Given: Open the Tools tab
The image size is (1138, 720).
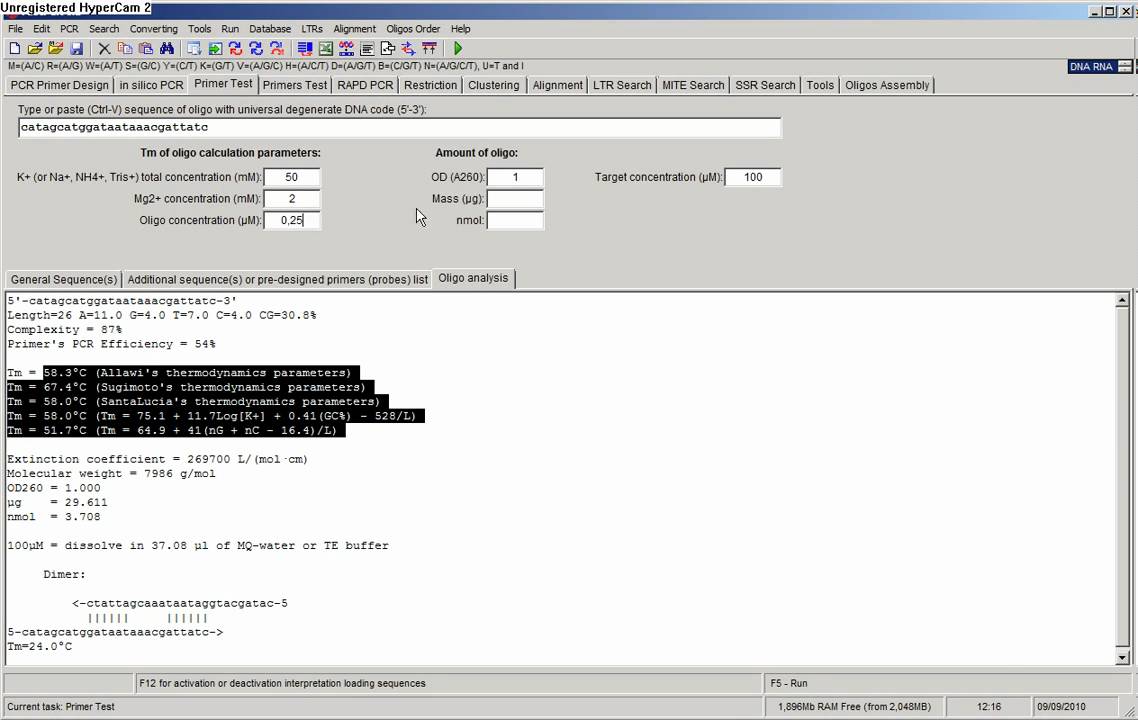Looking at the screenshot, I should pos(820,85).
